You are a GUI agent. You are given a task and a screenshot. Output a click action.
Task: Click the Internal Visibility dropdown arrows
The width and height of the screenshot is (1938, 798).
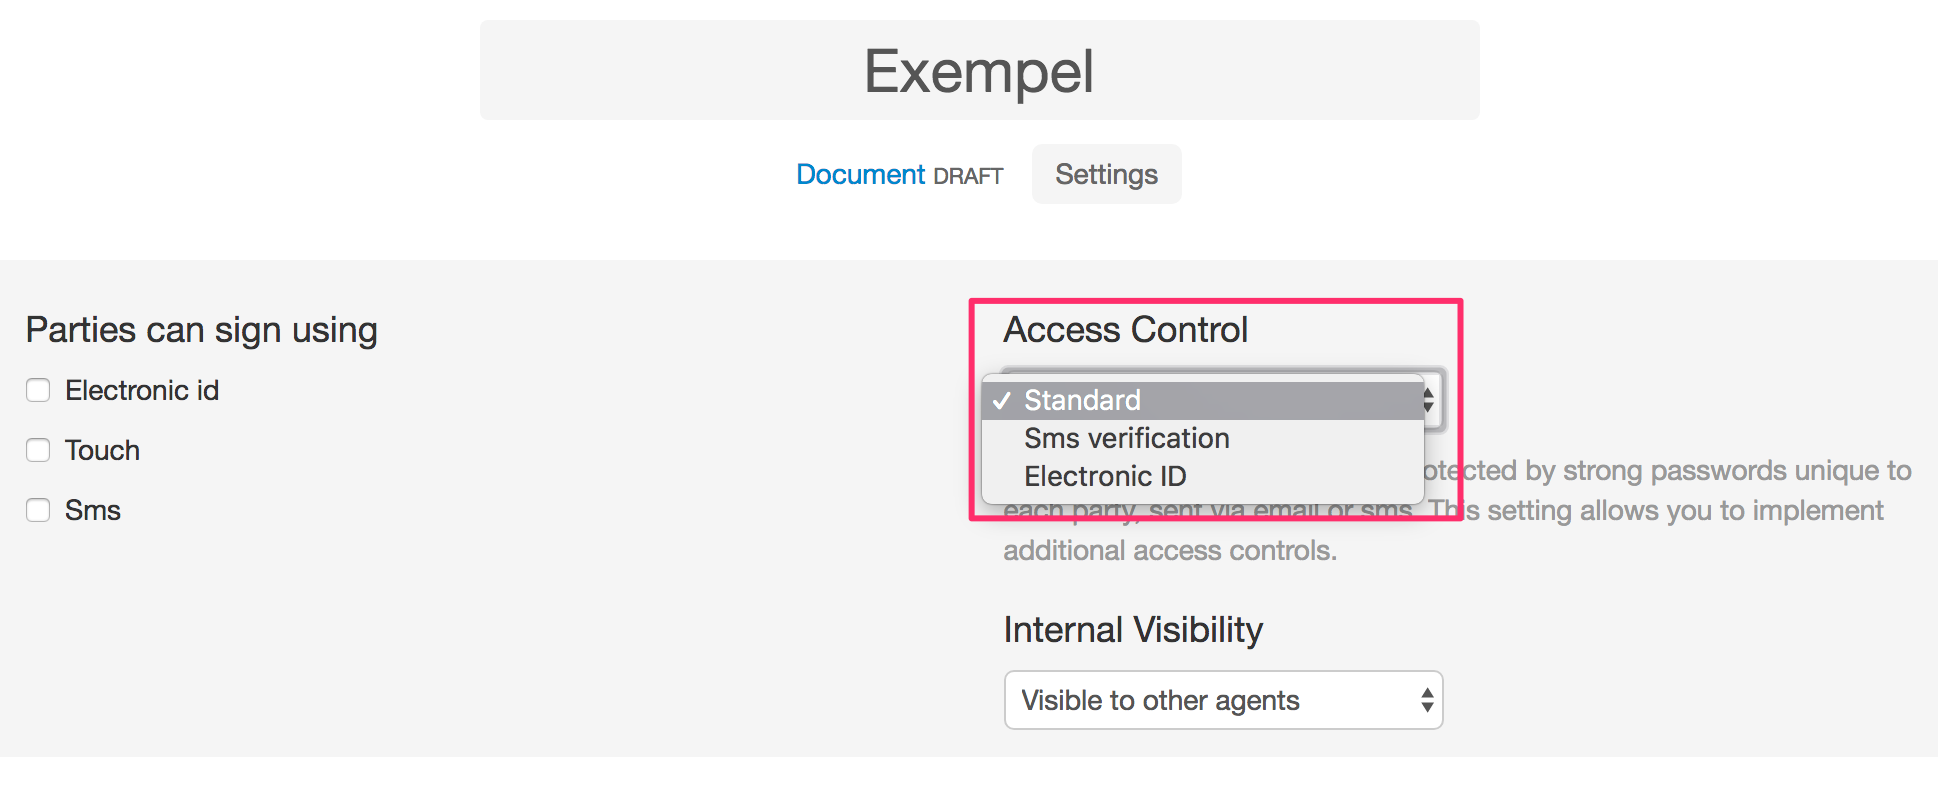1427,700
